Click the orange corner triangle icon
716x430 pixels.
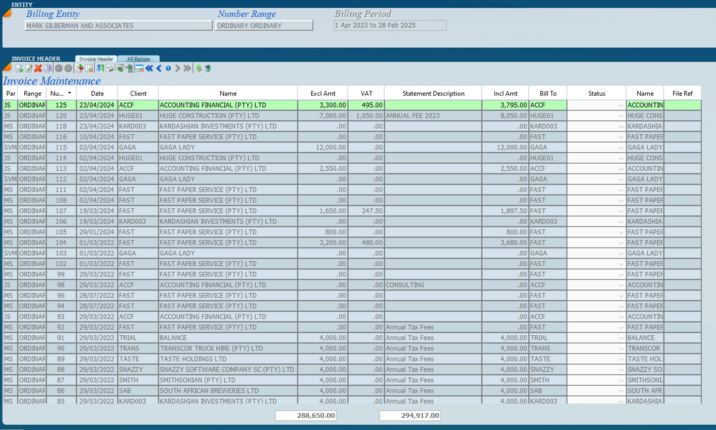(x=5, y=66)
